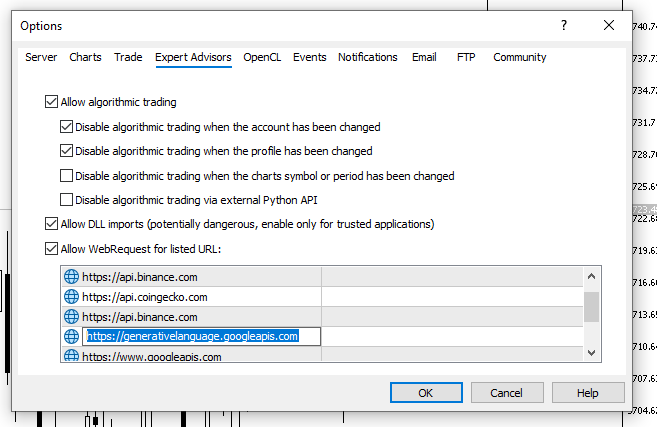
Task: Confirm settings with the OK button
Action: point(426,393)
